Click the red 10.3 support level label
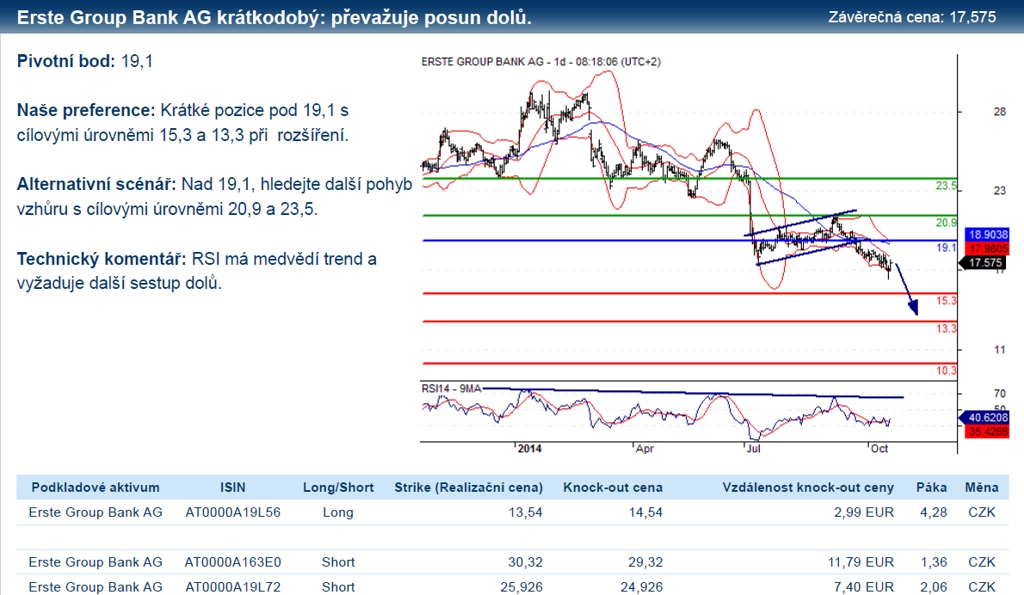 click(x=946, y=371)
